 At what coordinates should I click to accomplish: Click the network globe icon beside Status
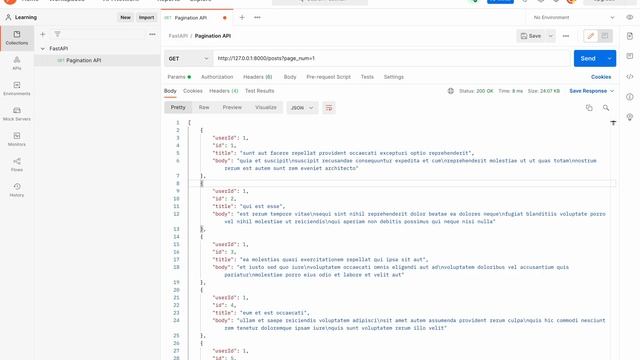click(451, 91)
